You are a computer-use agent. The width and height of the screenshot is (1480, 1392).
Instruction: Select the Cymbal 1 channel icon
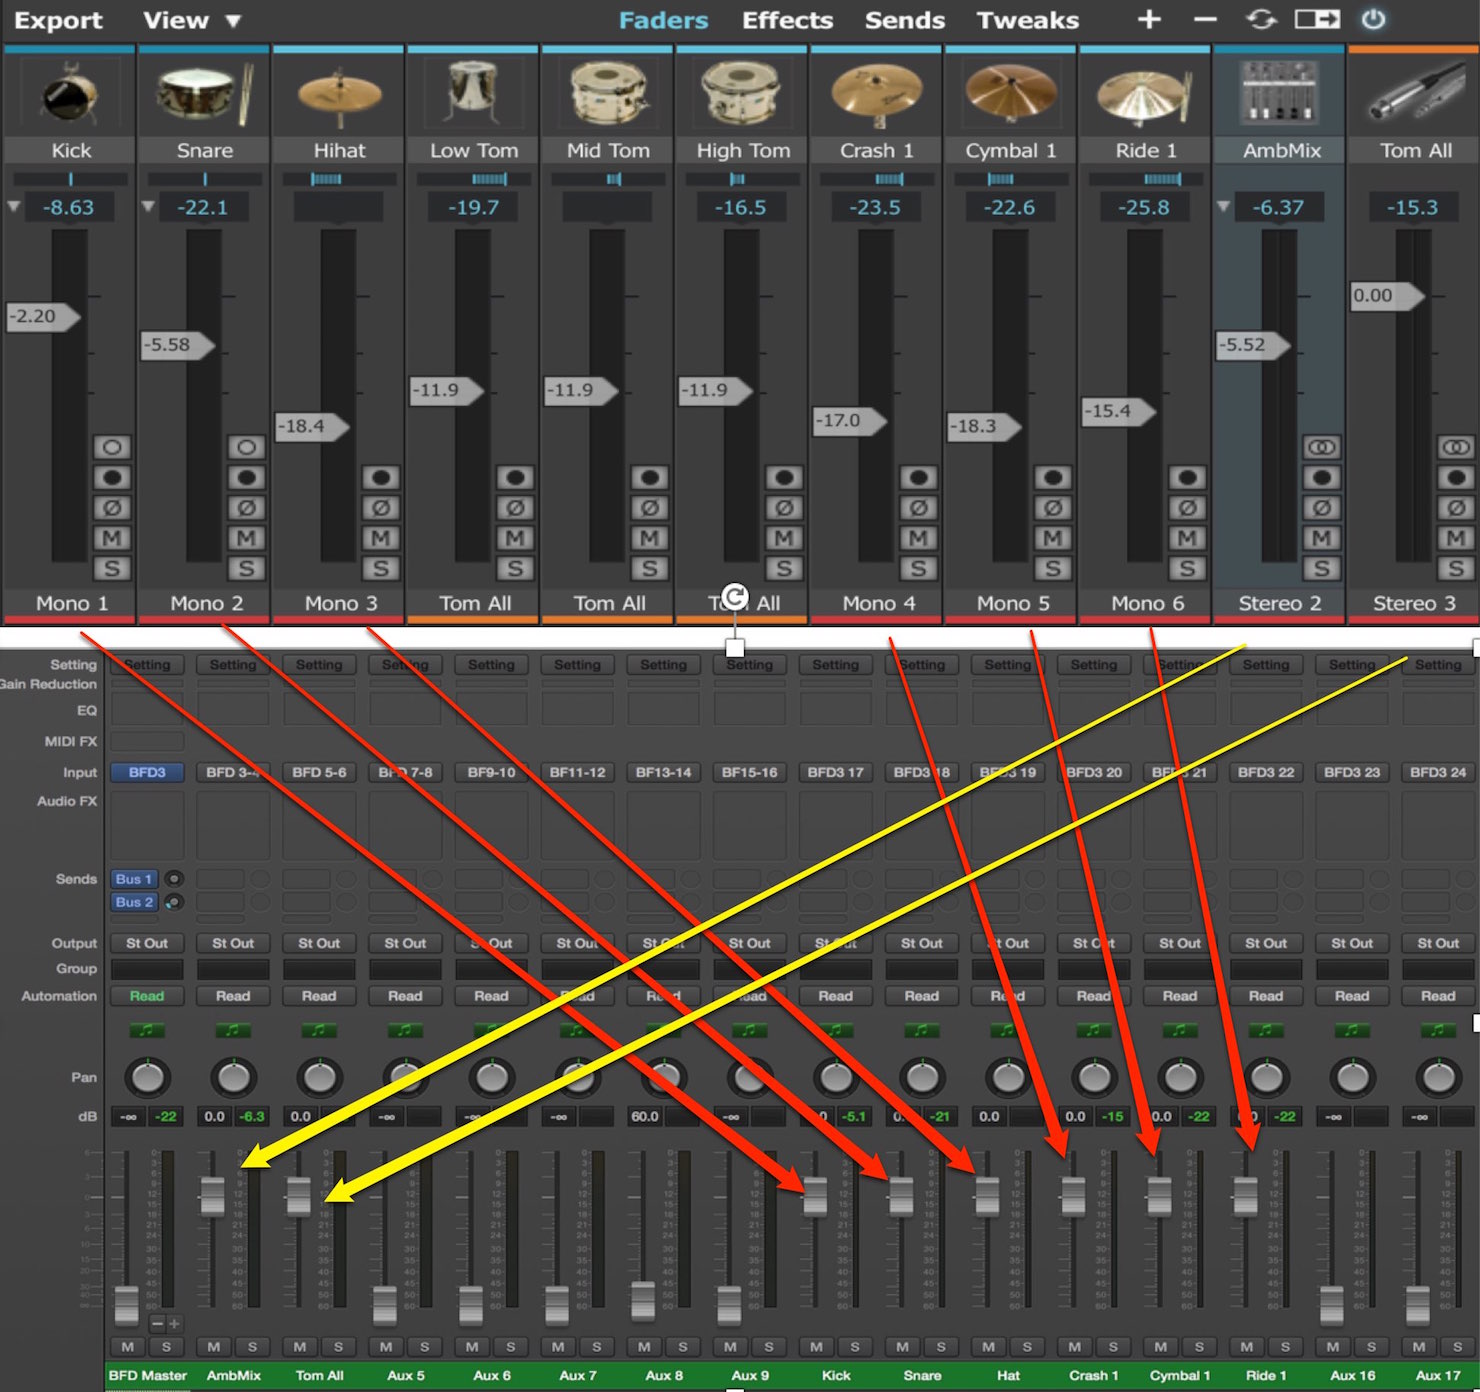click(x=1011, y=95)
